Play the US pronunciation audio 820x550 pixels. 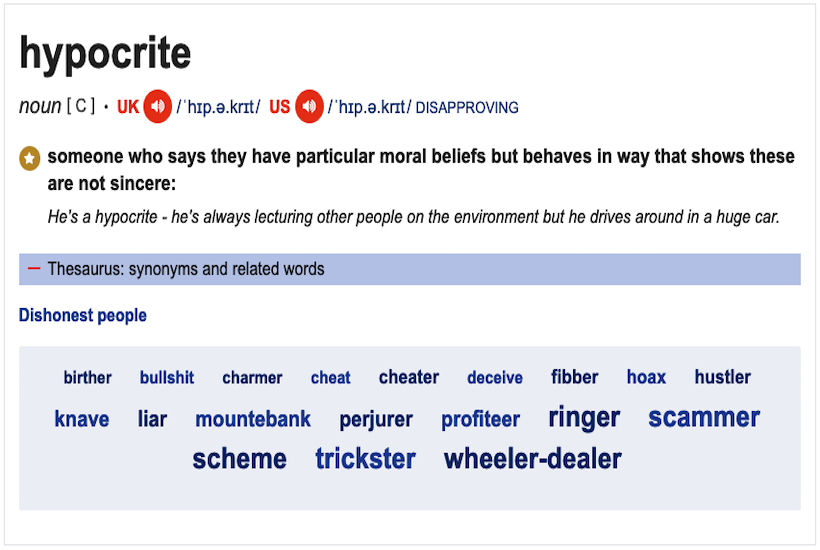pyautogui.click(x=309, y=106)
